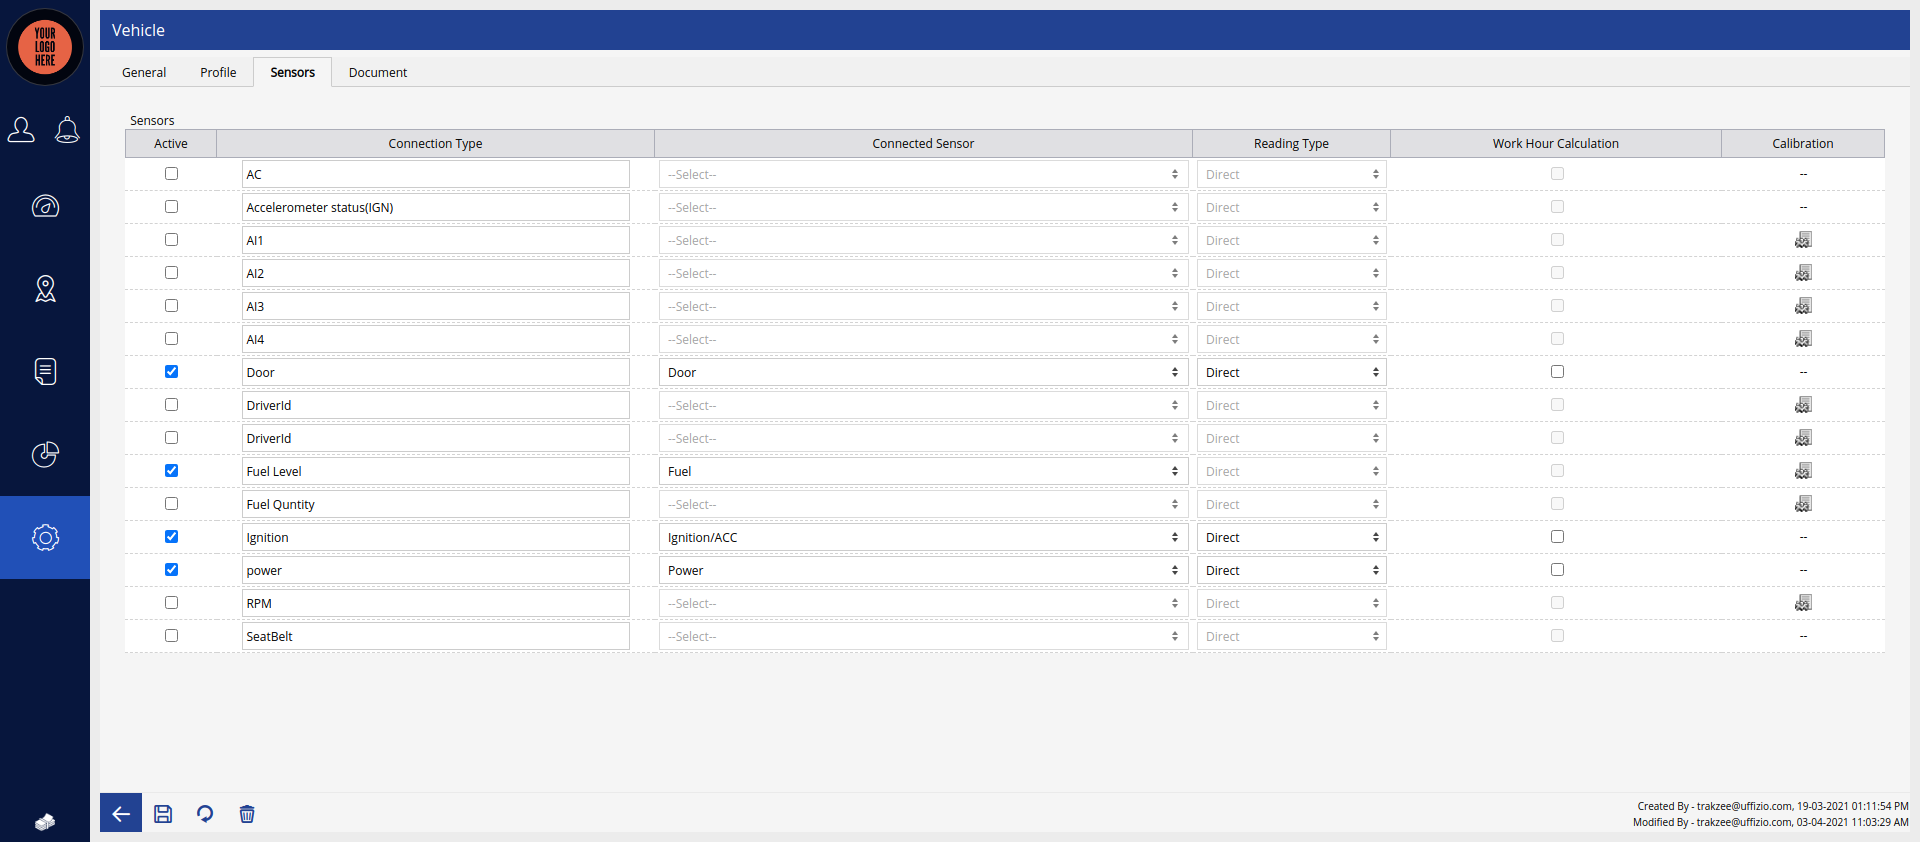
Task: Switch to the Profile tab
Action: [218, 72]
